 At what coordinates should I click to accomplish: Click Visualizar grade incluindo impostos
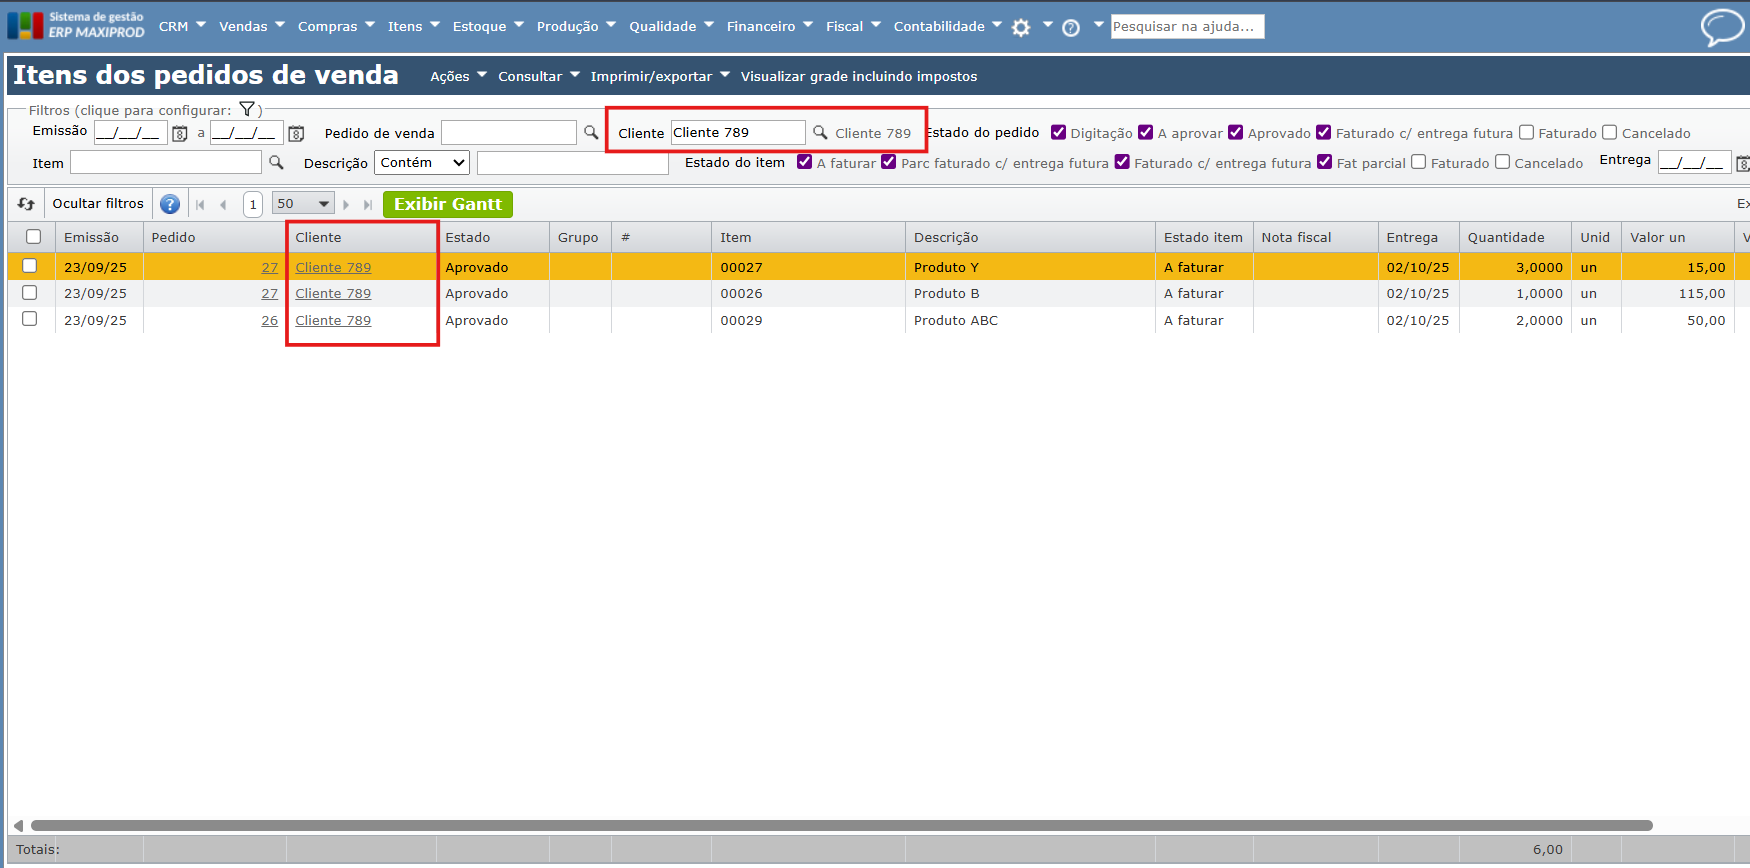point(859,76)
